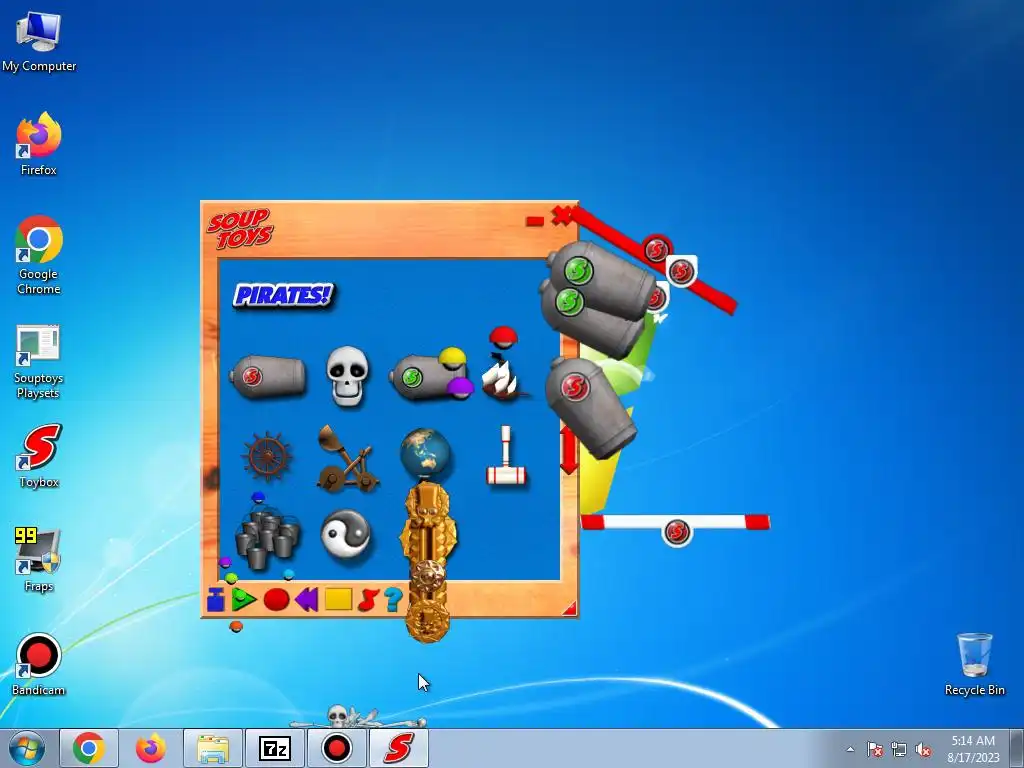Select Google Chrome desktop shortcut
Image resolution: width=1024 pixels, height=768 pixels.
(x=39, y=255)
